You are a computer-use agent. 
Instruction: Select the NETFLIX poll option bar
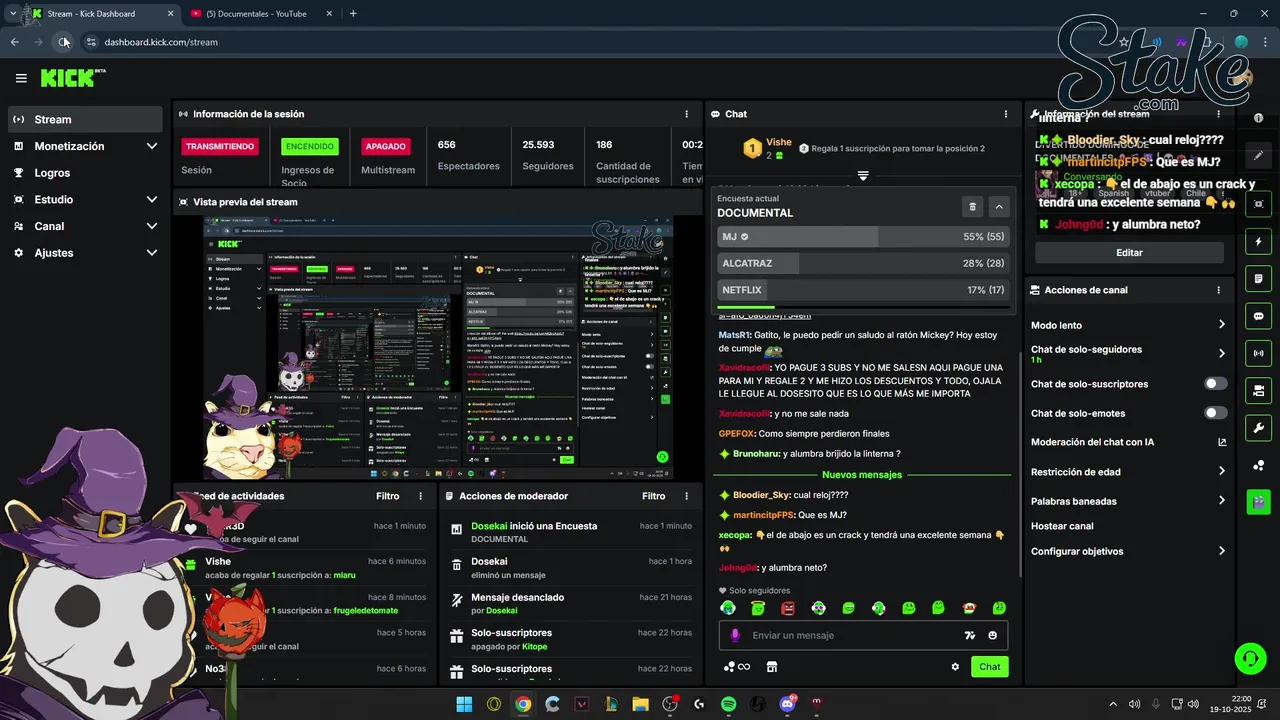[x=863, y=290]
